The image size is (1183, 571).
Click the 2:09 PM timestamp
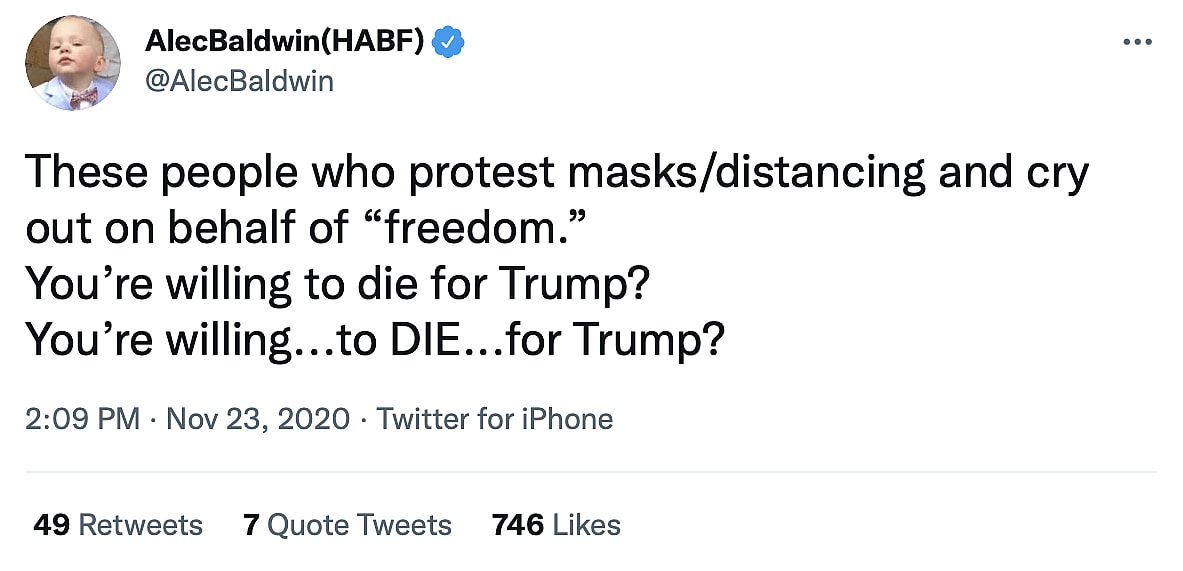pyautogui.click(x=82, y=418)
